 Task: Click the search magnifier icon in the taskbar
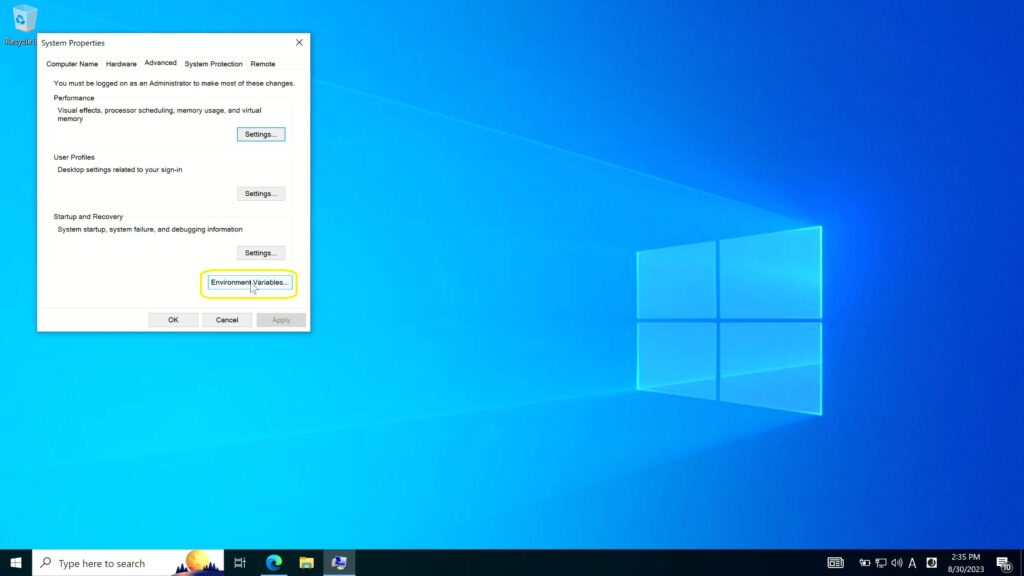coord(46,563)
